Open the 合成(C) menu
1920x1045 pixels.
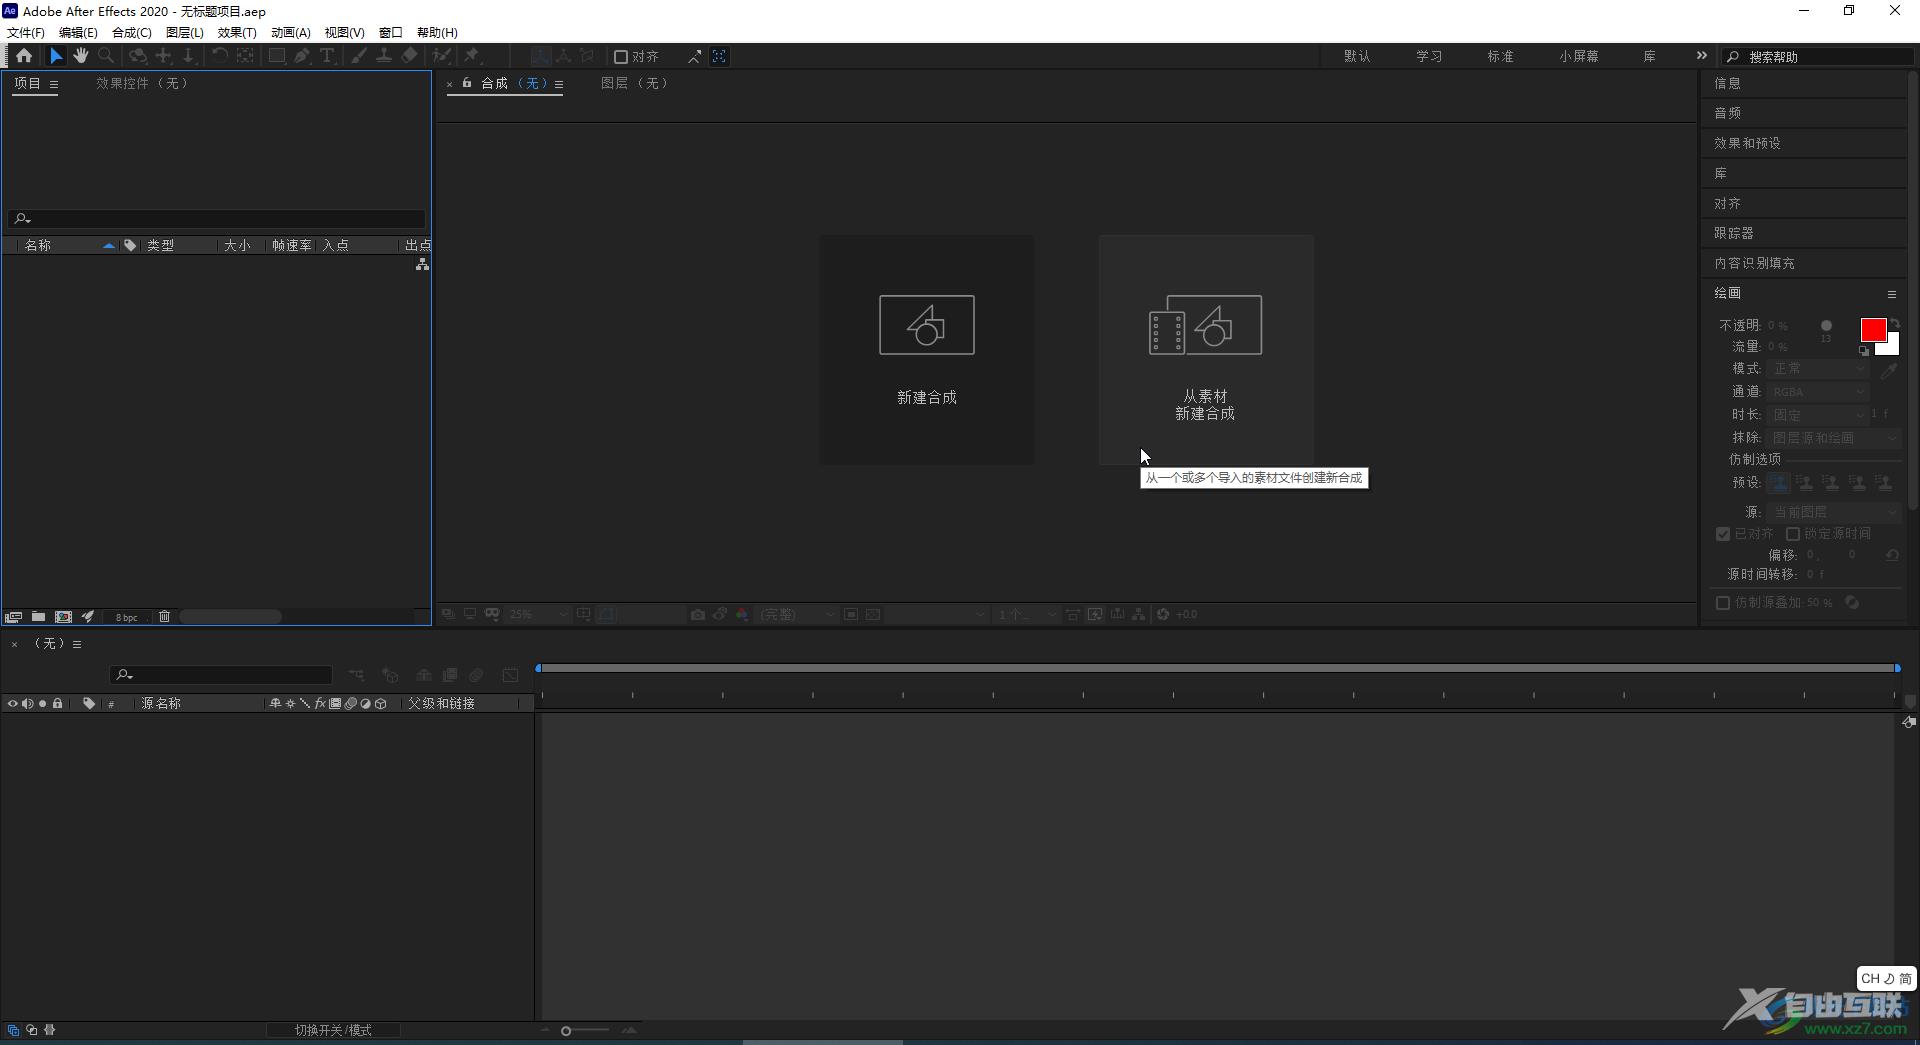132,32
